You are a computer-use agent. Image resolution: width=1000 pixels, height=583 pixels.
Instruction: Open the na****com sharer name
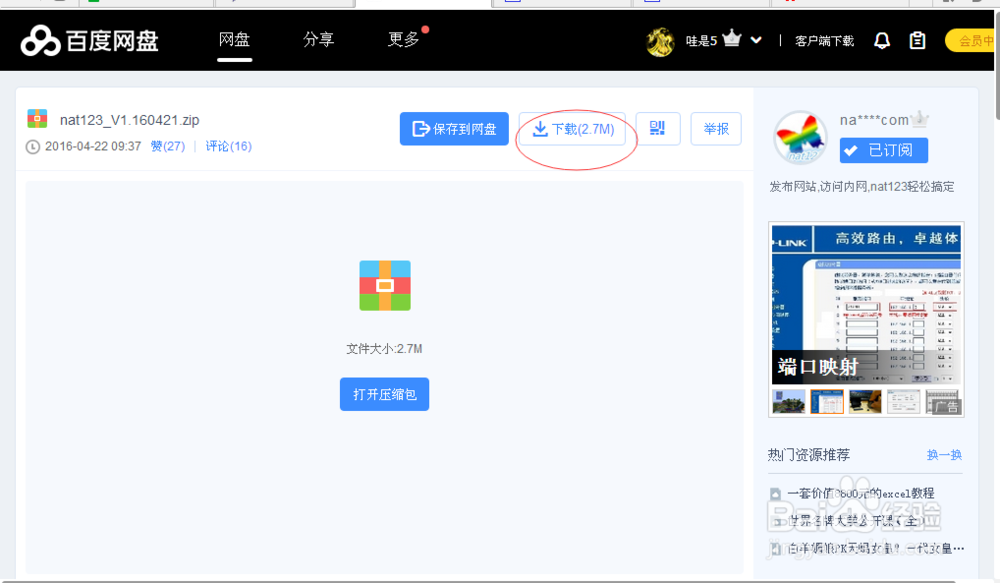[x=874, y=120]
